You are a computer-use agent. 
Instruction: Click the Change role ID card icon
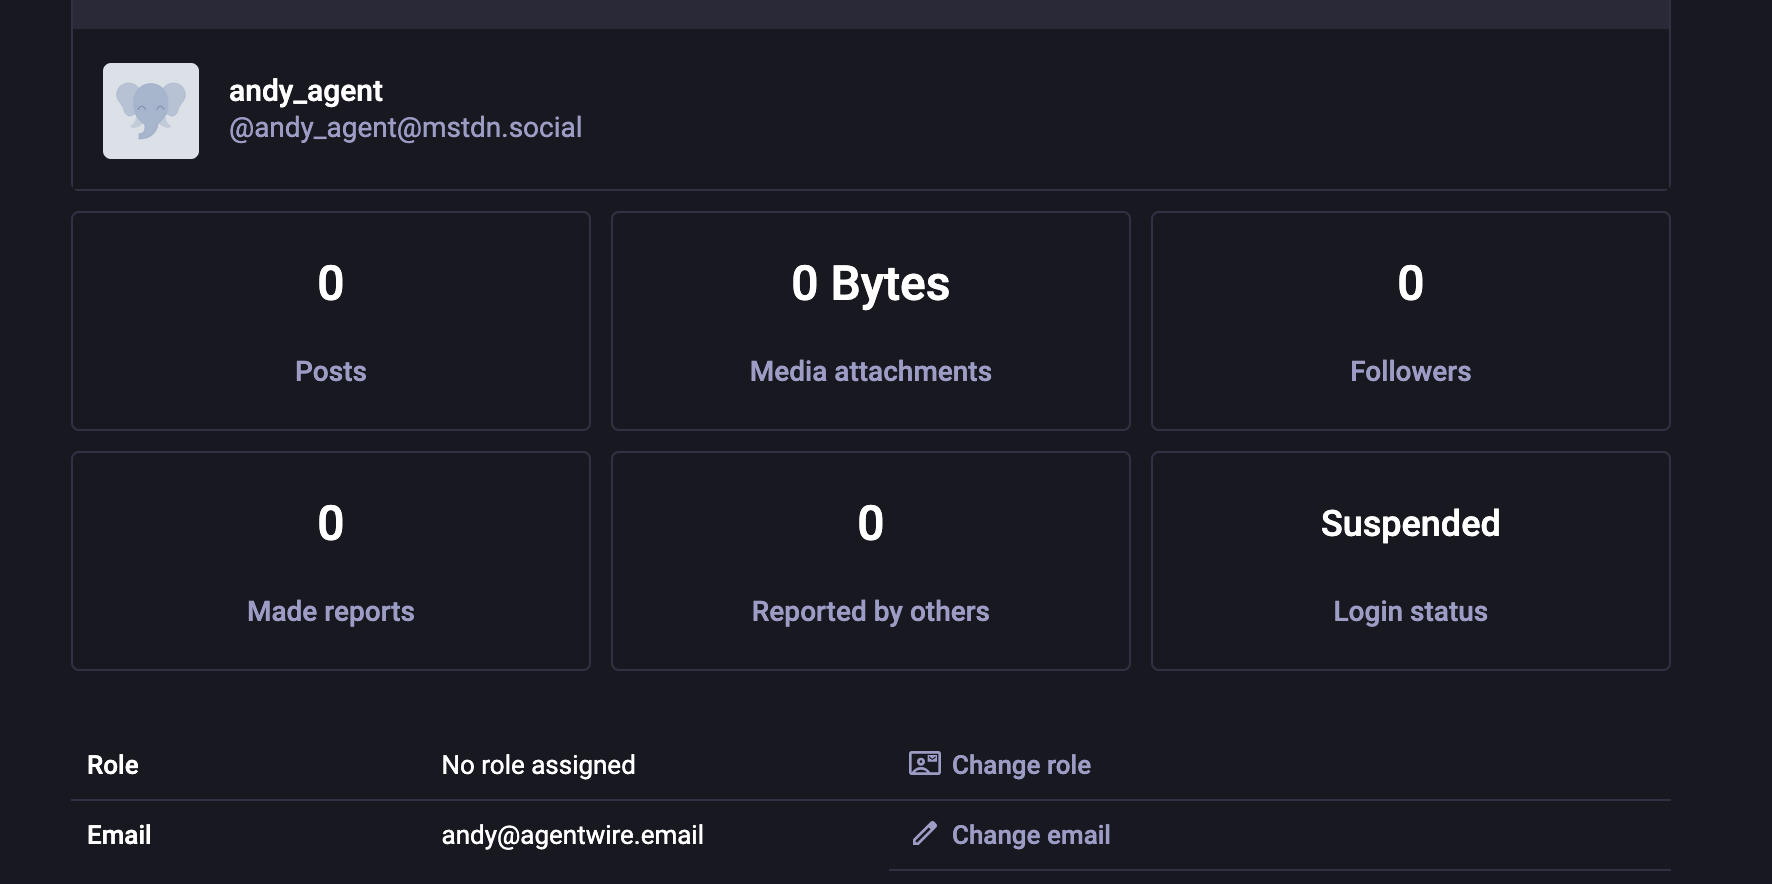tap(924, 764)
